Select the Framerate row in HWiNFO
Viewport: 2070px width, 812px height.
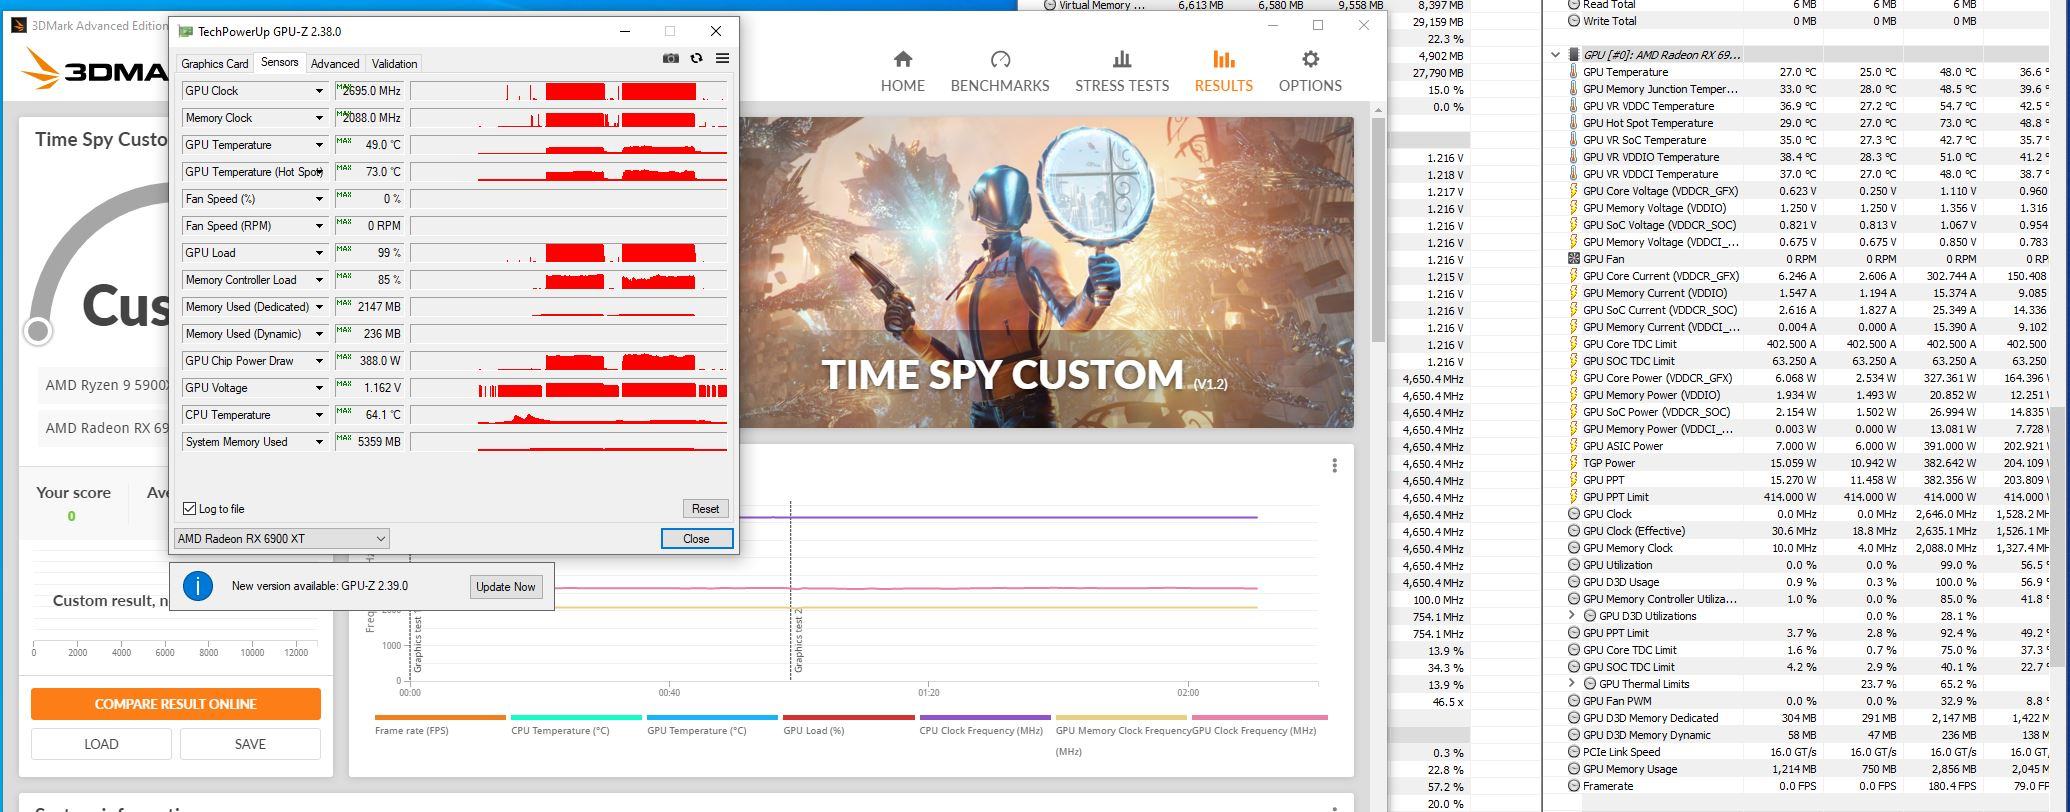(1806, 786)
